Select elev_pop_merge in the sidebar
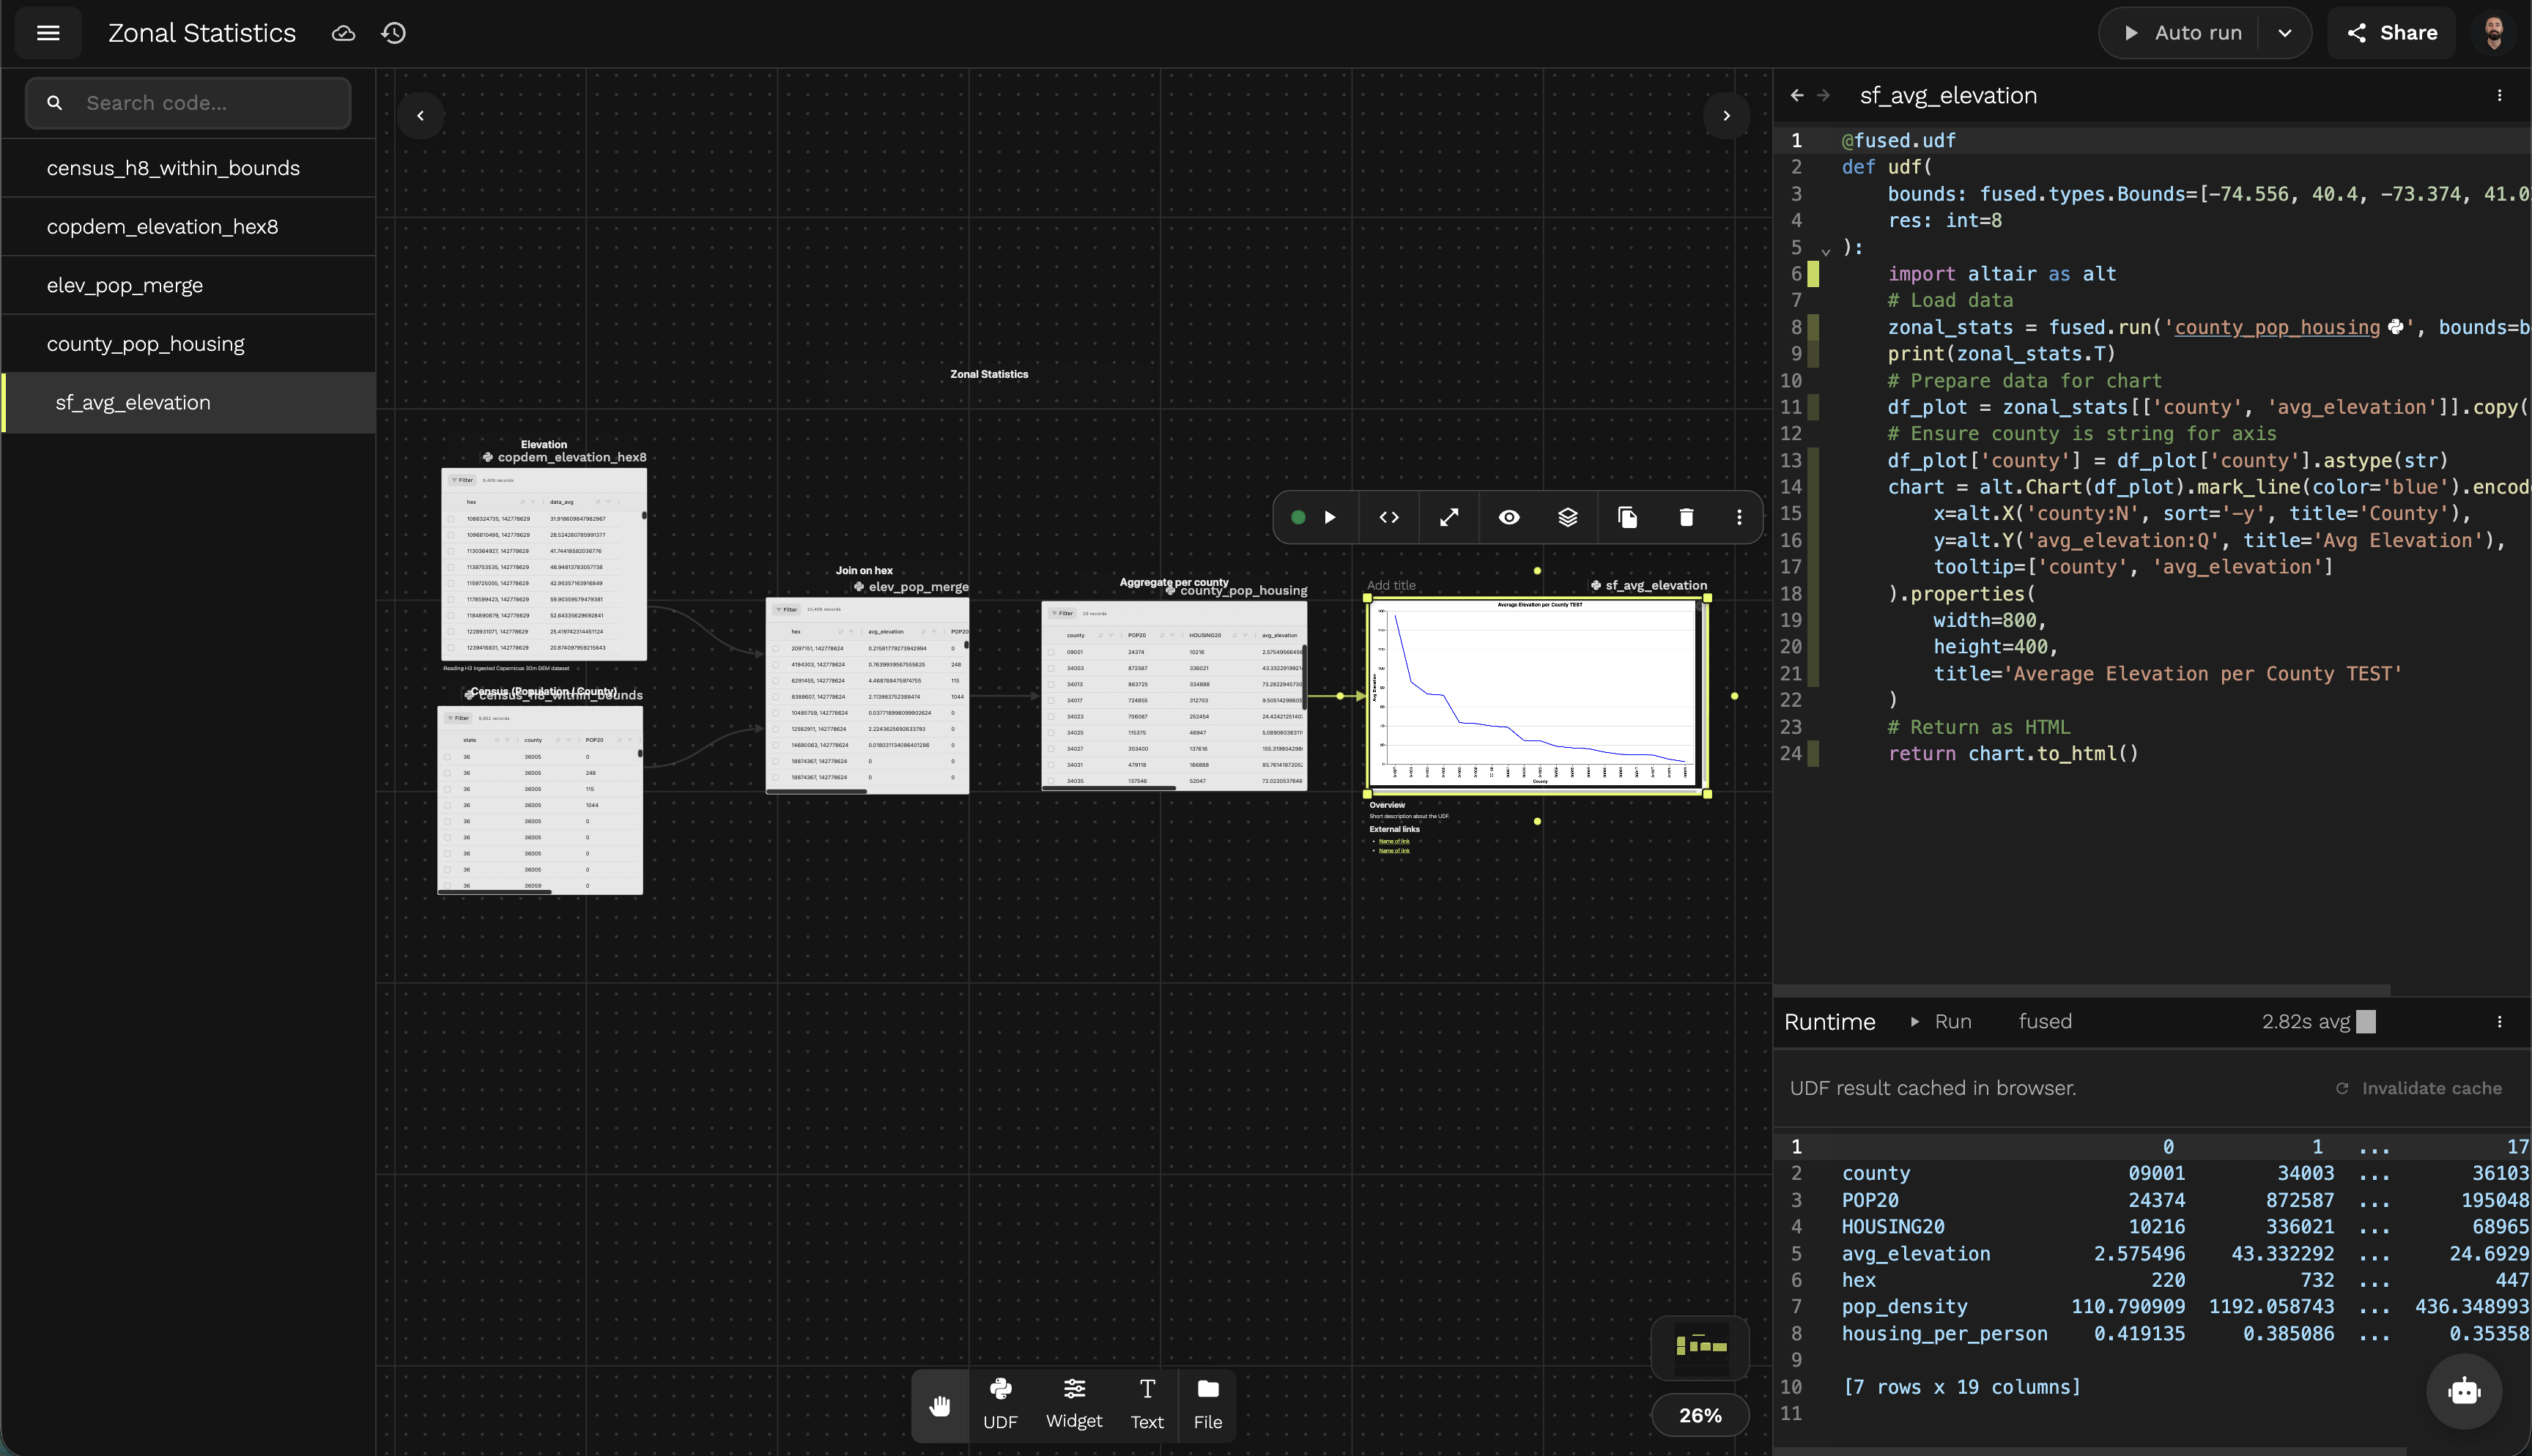This screenshot has height=1456, width=2532. point(188,285)
